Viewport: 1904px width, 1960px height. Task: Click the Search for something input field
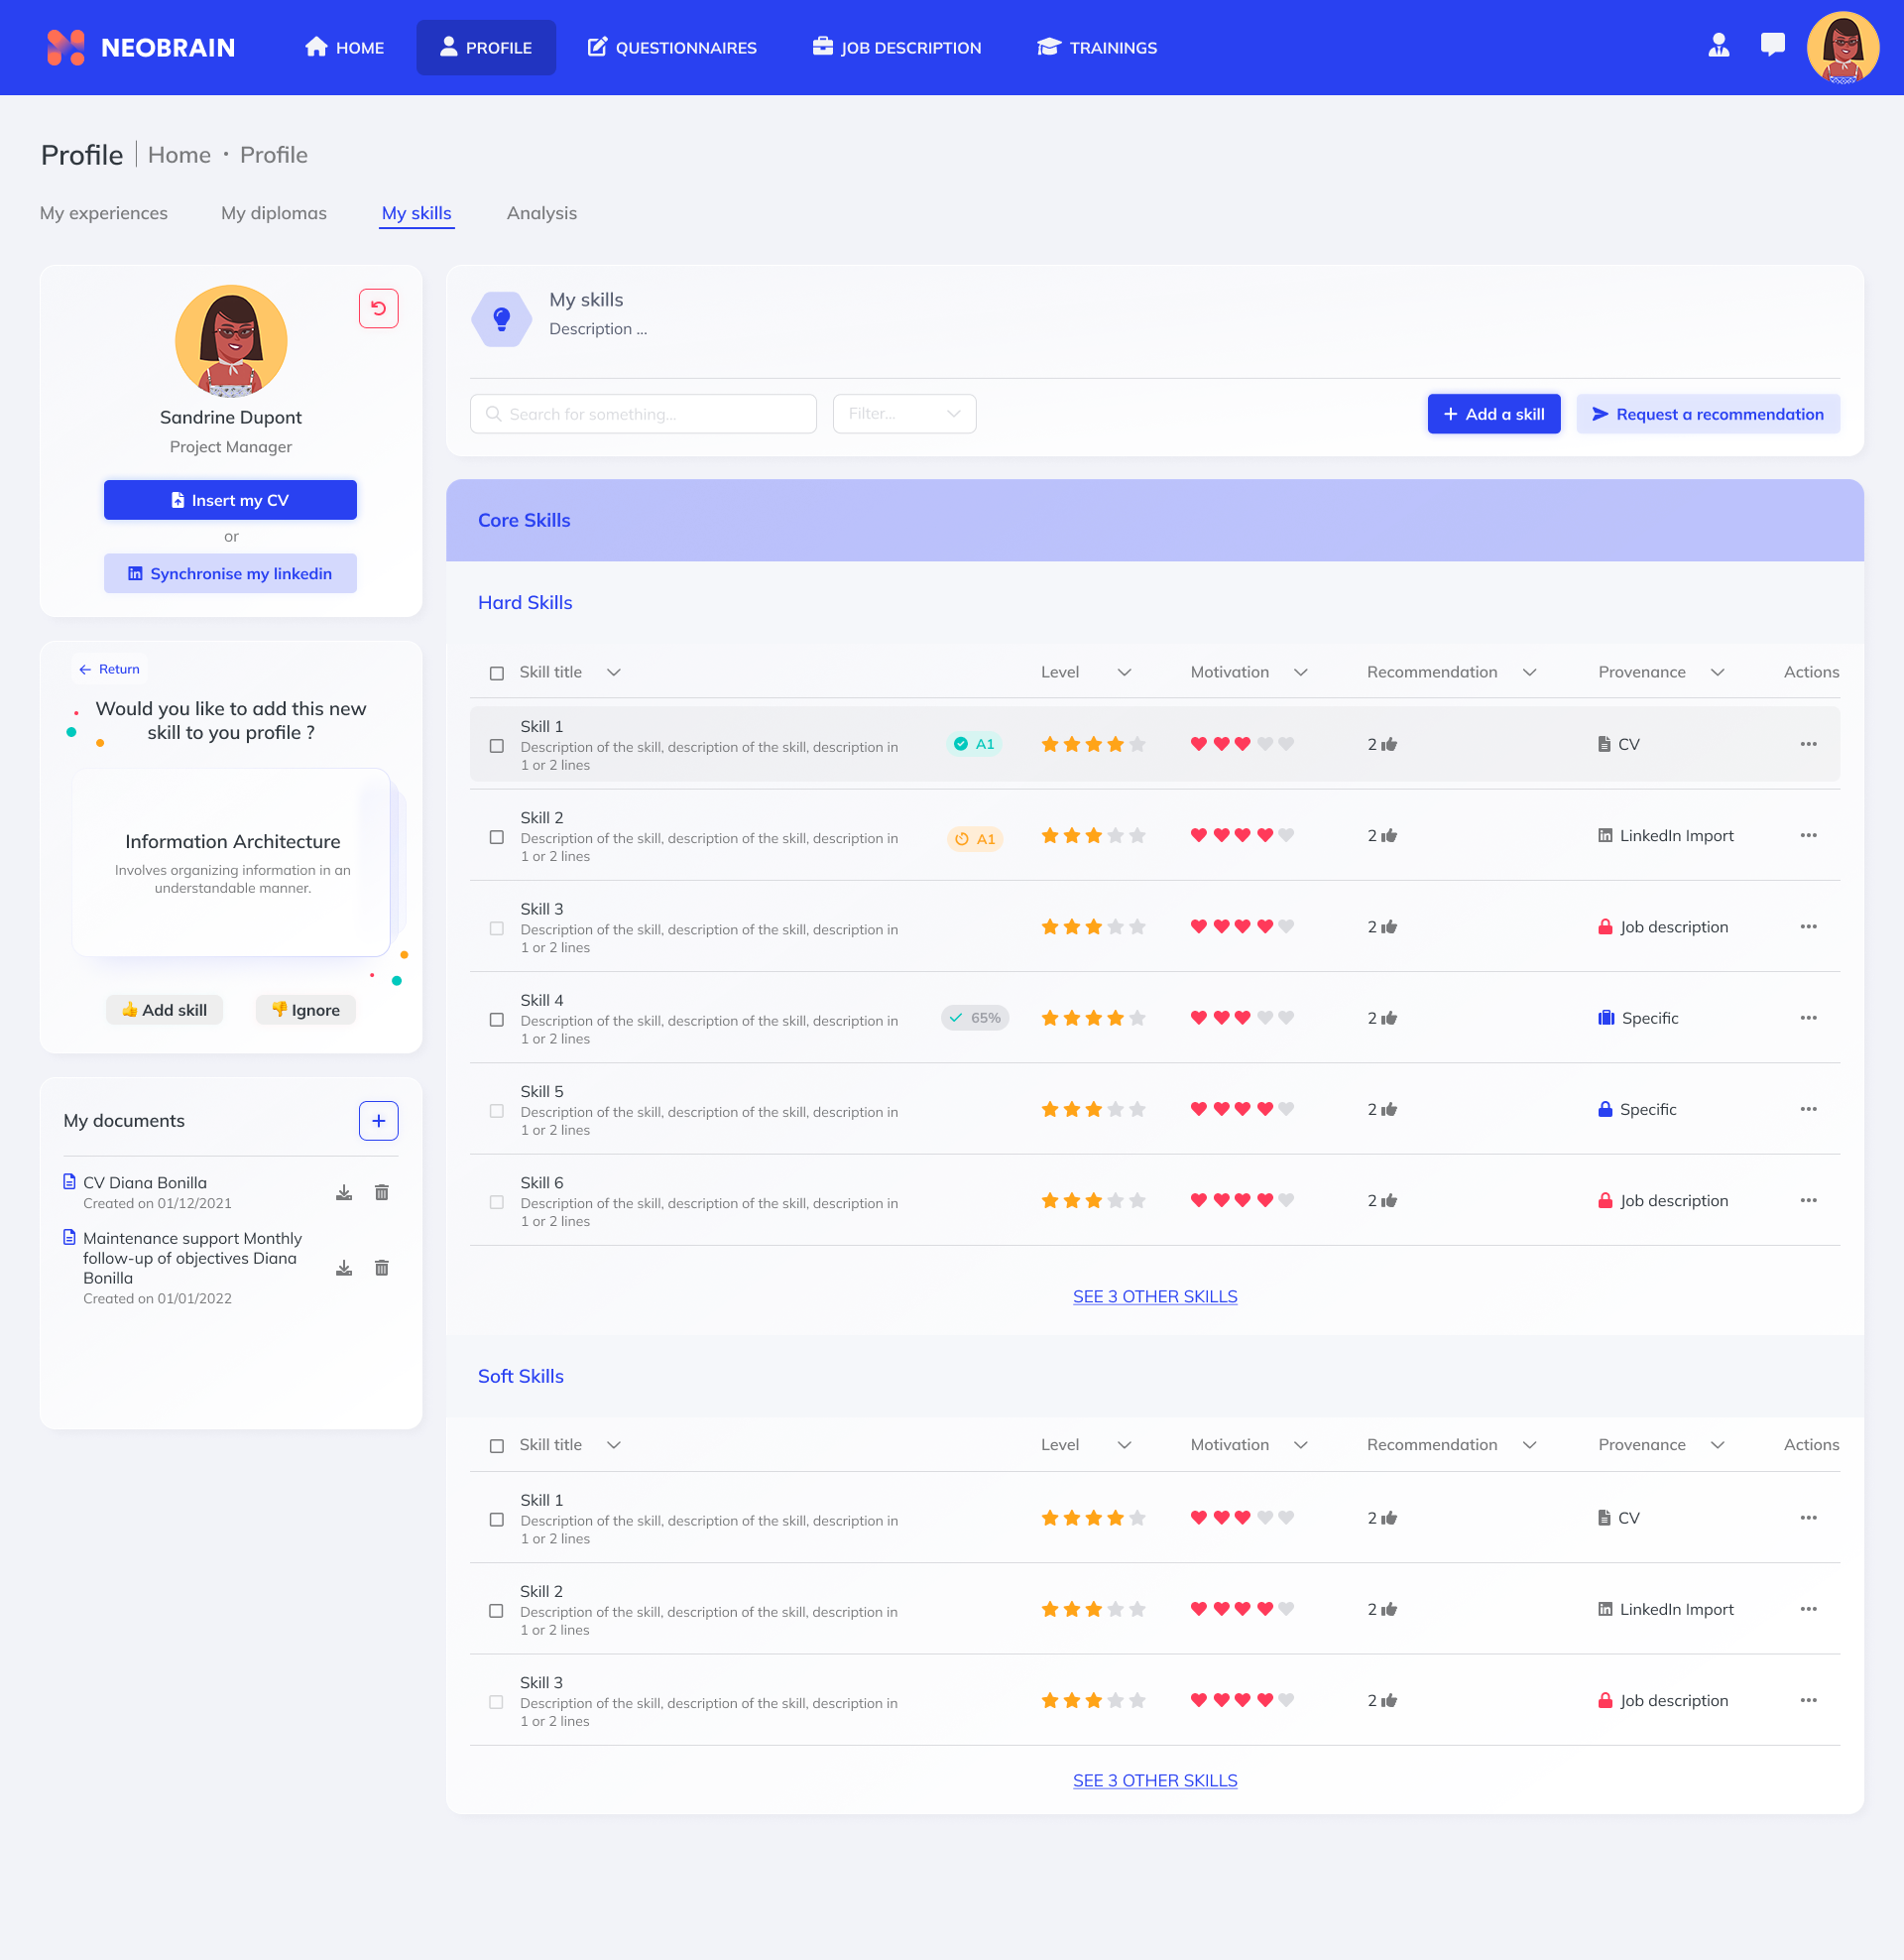click(642, 413)
